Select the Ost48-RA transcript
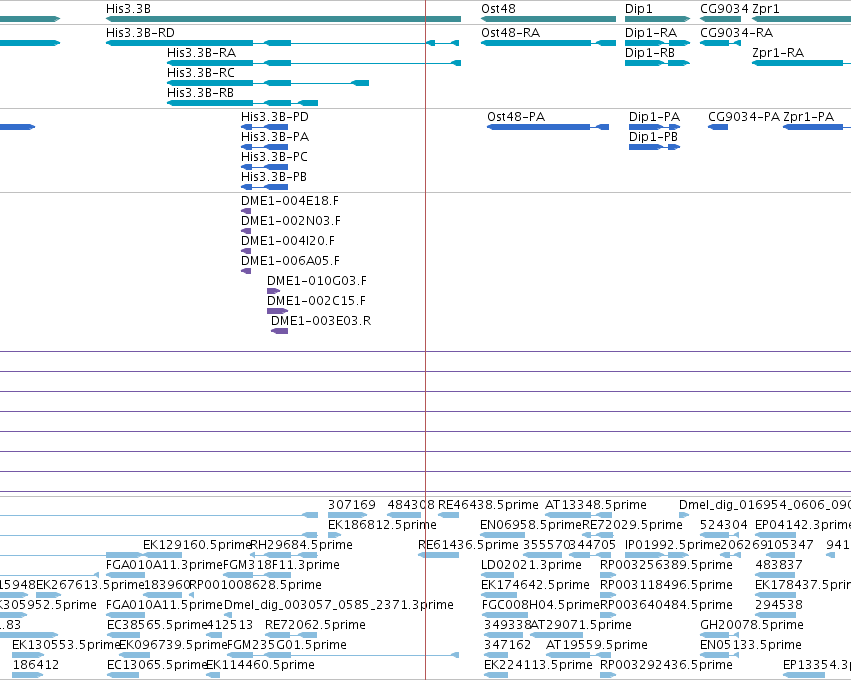Screen dimensions: 851x680 548,43
